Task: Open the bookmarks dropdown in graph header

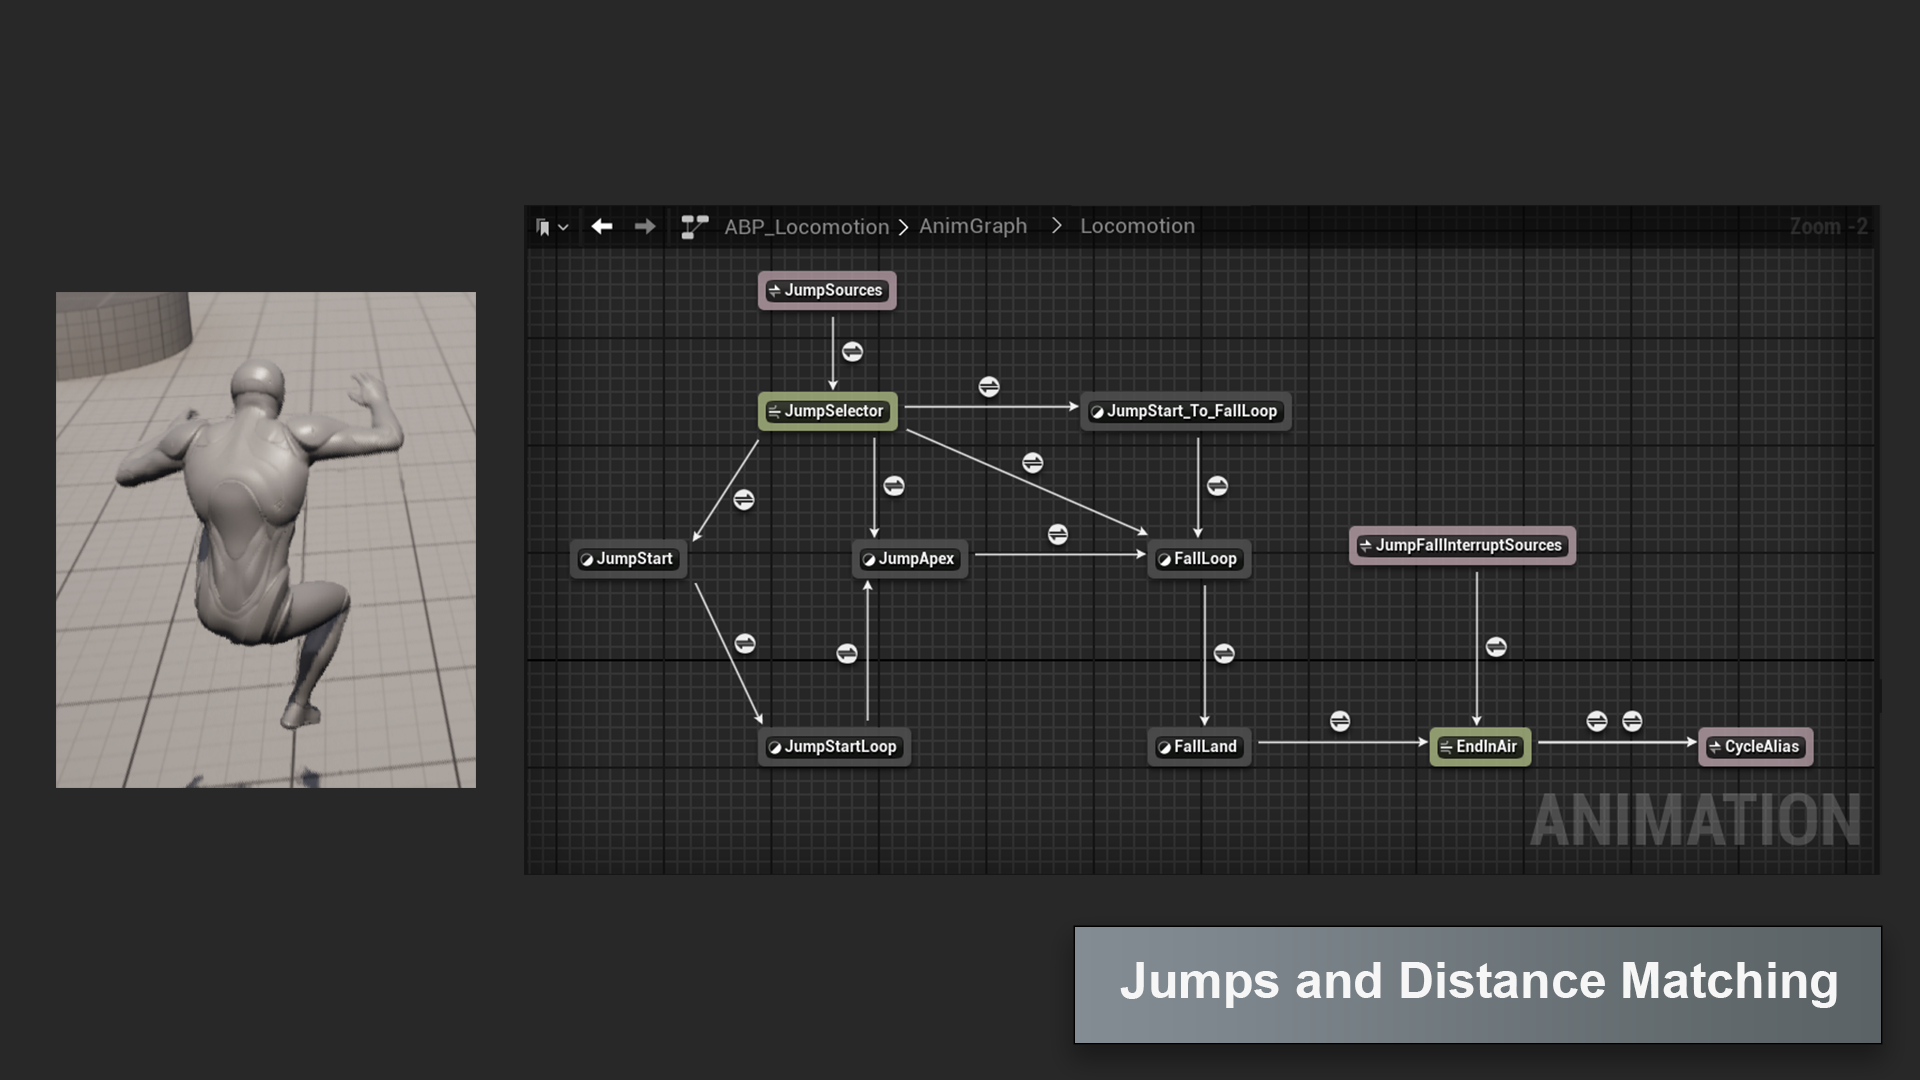Action: (551, 227)
